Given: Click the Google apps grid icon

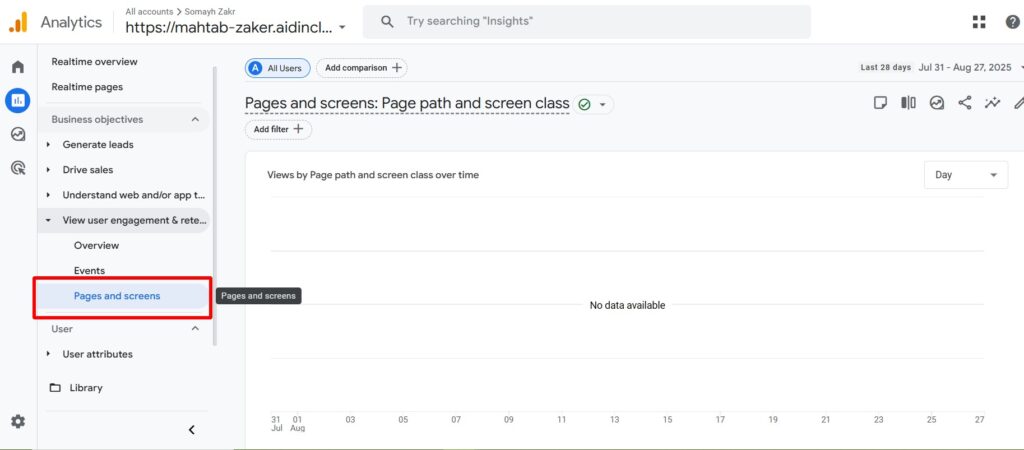Looking at the screenshot, I should [x=979, y=22].
